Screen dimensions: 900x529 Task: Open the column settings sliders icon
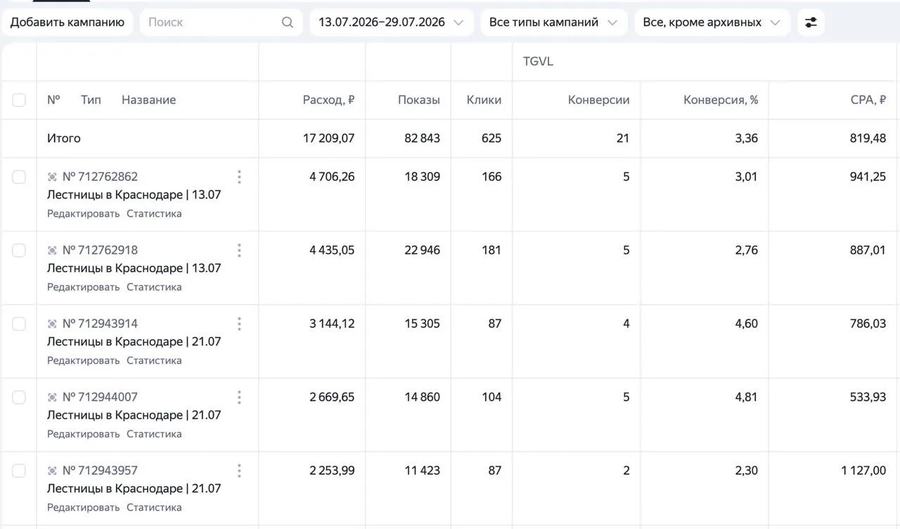(x=810, y=22)
